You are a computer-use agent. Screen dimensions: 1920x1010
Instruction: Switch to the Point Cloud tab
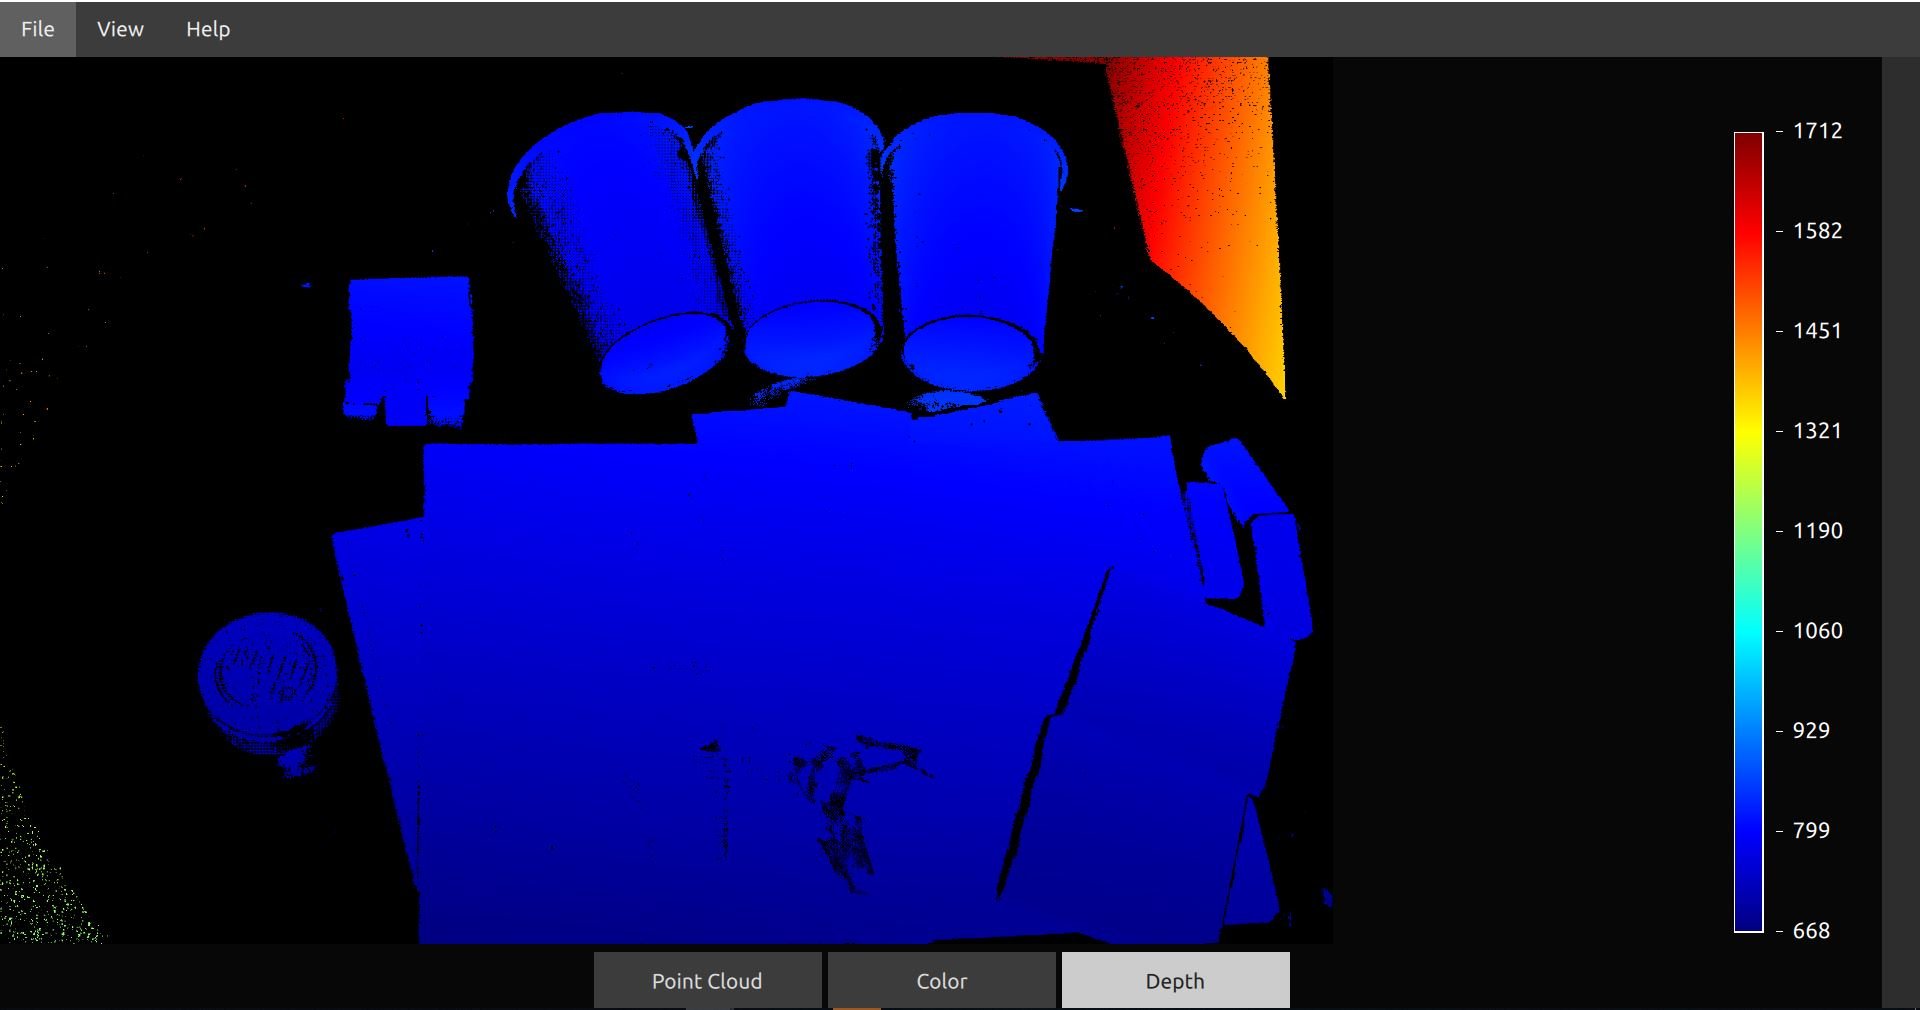pyautogui.click(x=707, y=981)
